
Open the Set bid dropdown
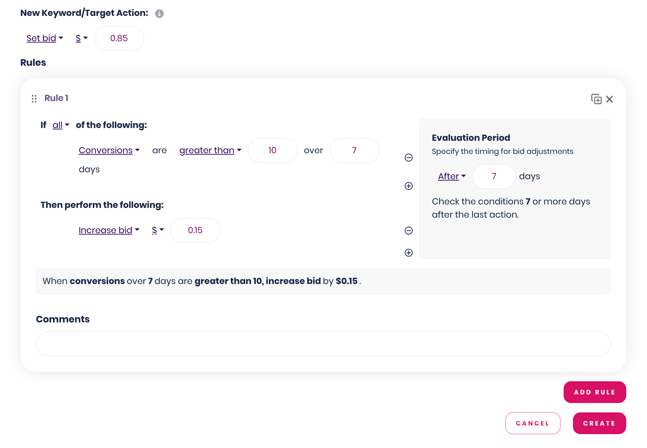click(45, 39)
